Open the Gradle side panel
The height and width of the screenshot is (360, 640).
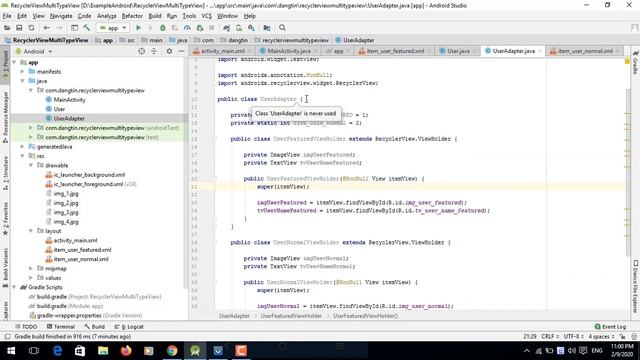point(636,63)
